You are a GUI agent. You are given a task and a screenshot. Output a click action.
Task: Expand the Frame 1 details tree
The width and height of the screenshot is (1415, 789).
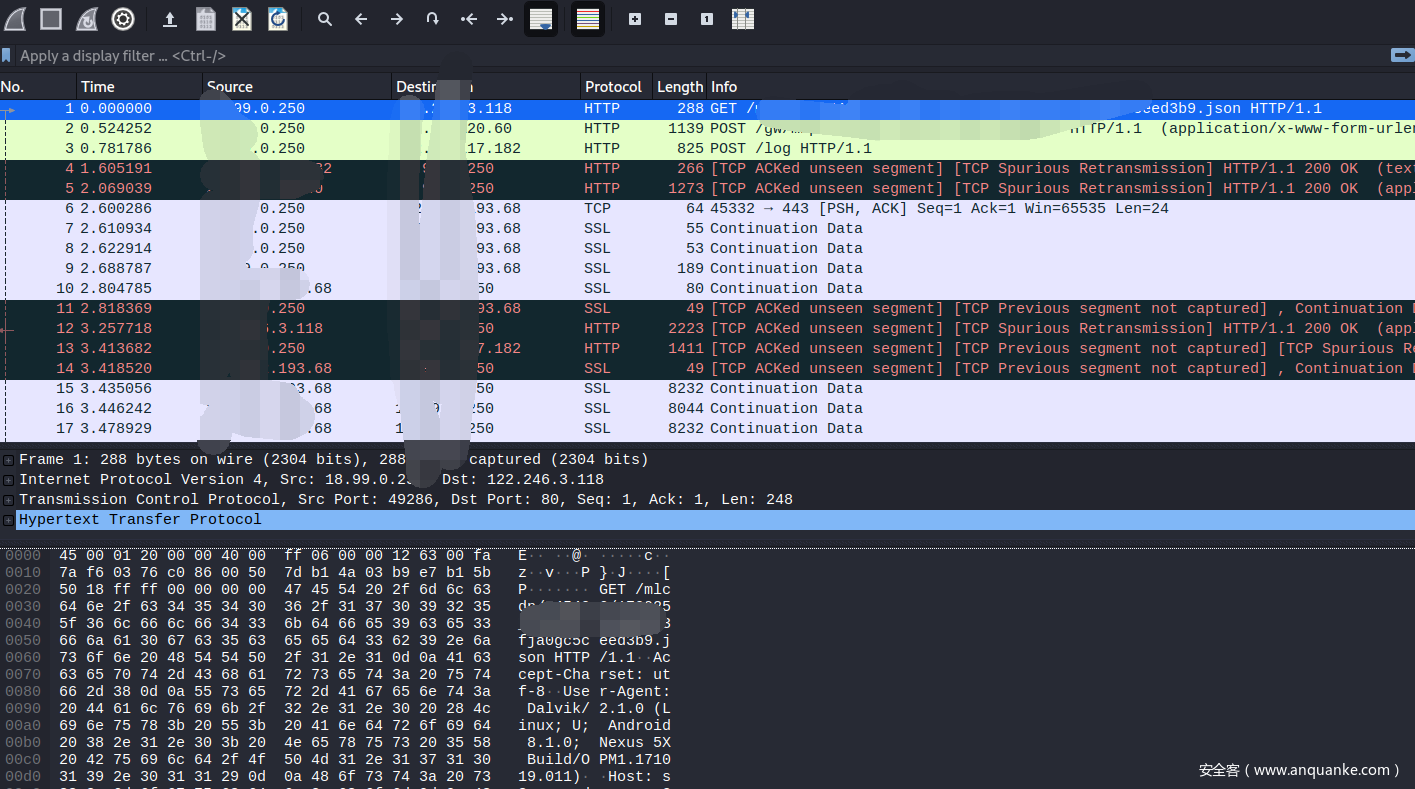click(x=8, y=460)
